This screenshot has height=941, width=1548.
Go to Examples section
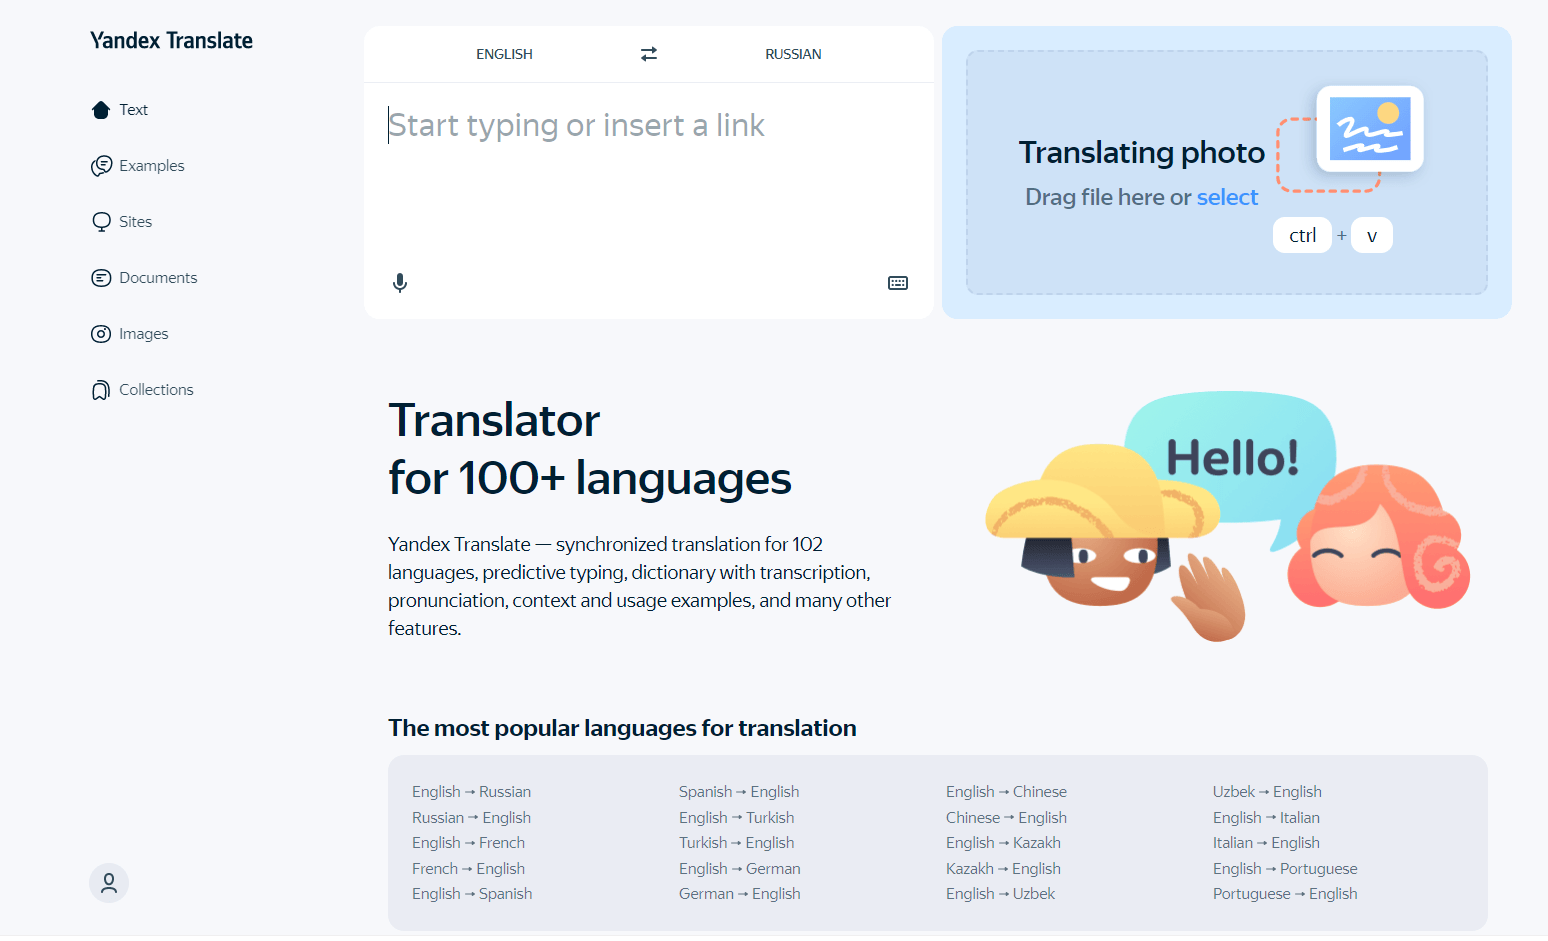tap(152, 166)
